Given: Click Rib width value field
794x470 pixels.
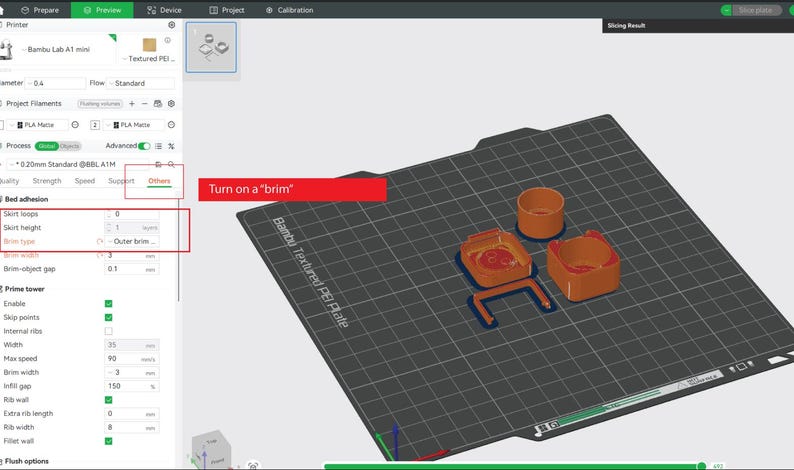Looking at the screenshot, I should [132, 427].
